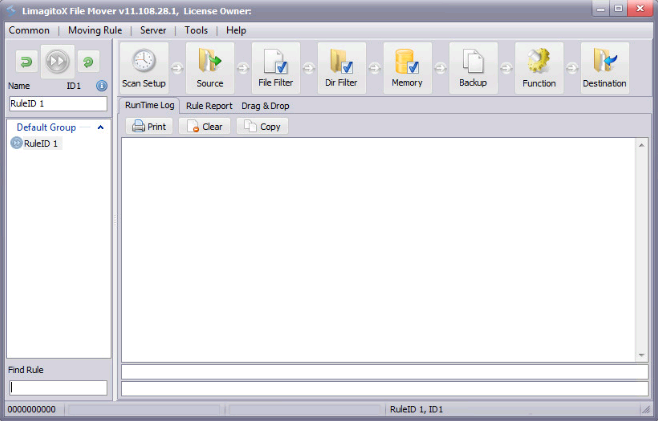The width and height of the screenshot is (658, 421).
Task: Open the File Filter settings
Action: pos(276,68)
